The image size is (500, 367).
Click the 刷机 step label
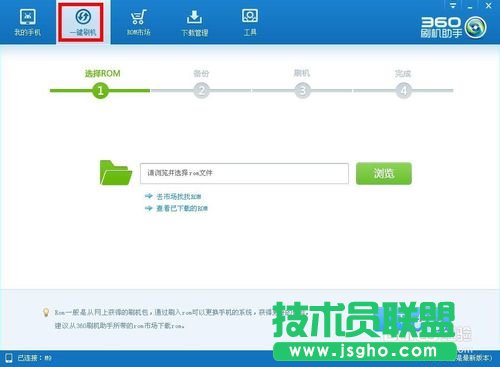(302, 73)
